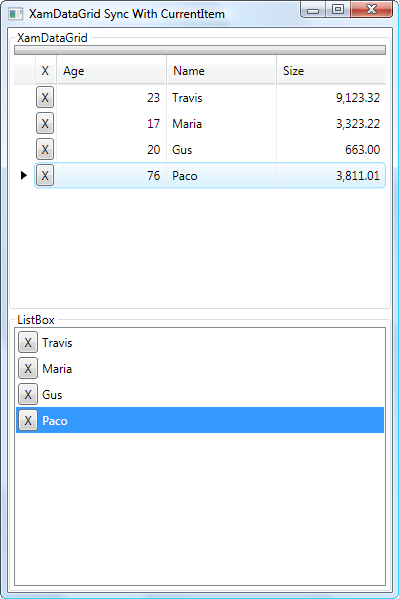Click the Size cell 9,123.32
The height and width of the screenshot is (599, 399).
point(331,97)
